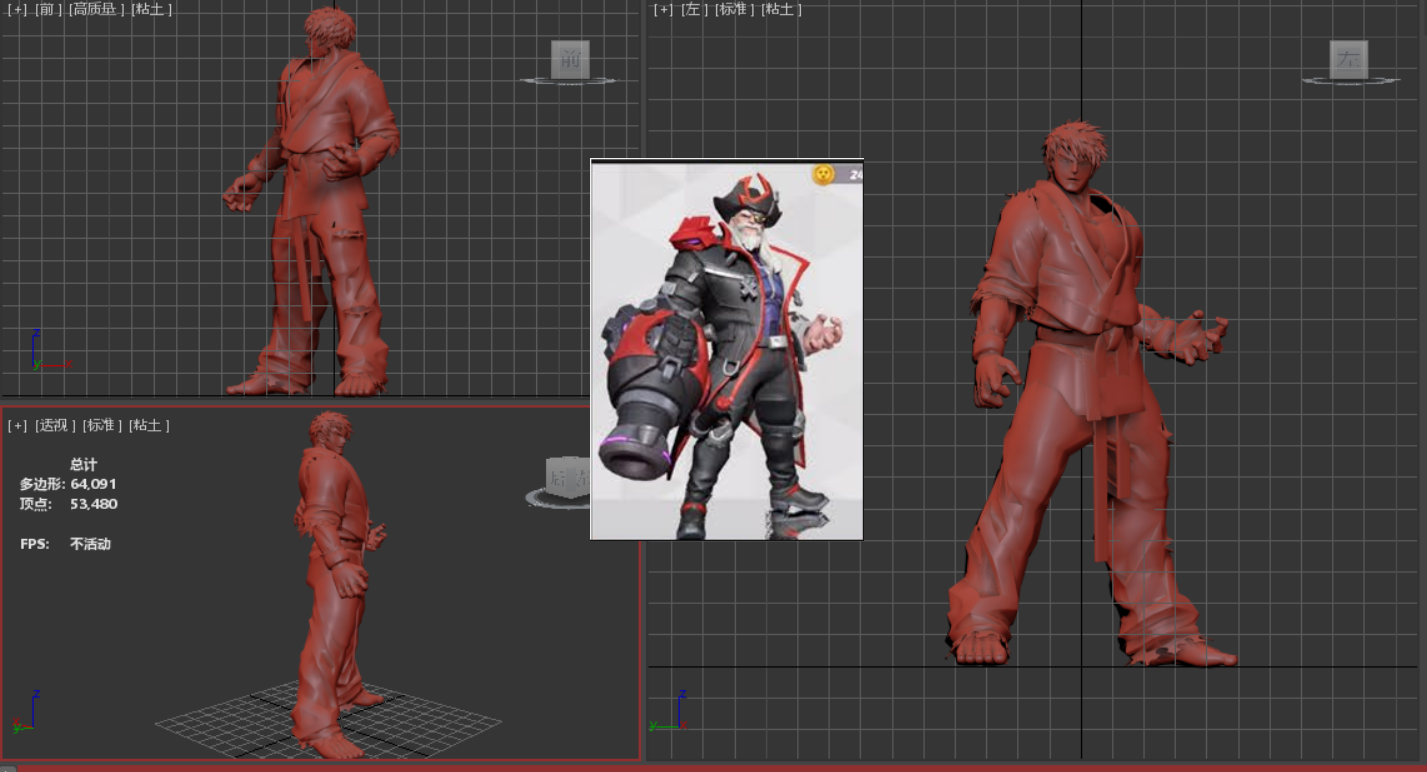Image resolution: width=1427 pixels, height=772 pixels.
Task: Open the [左] view label menu
Action: [694, 9]
